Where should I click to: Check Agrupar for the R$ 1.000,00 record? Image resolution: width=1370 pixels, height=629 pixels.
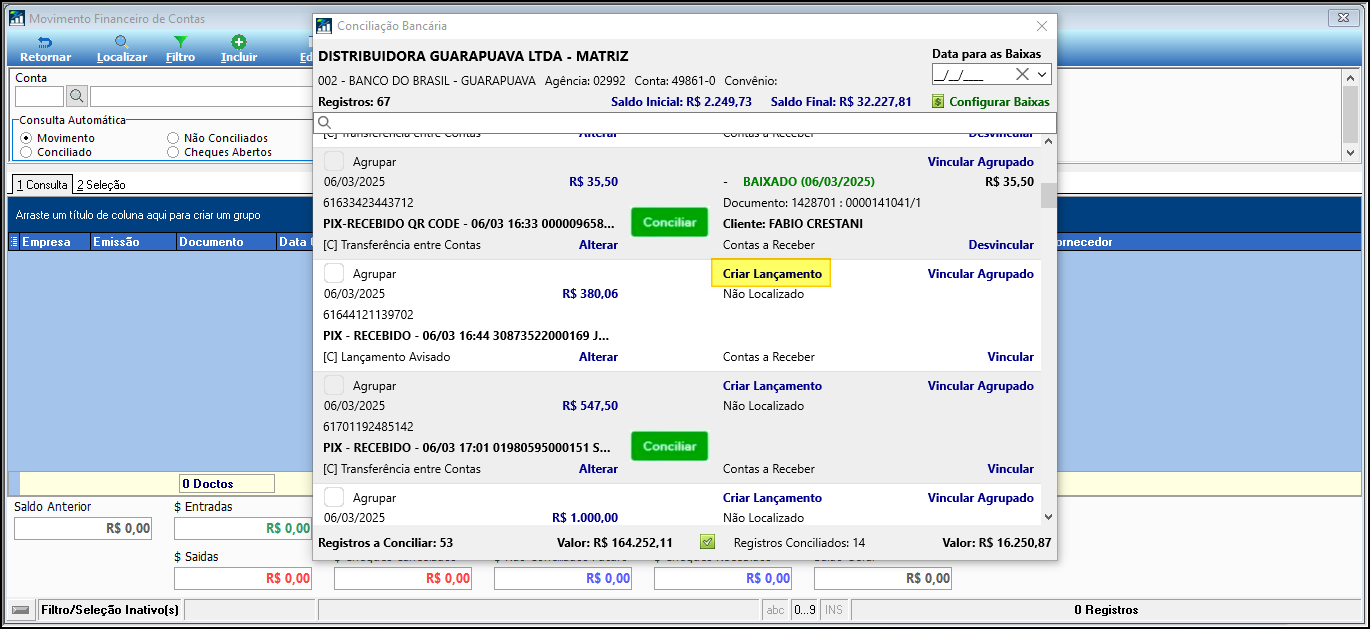pos(334,497)
